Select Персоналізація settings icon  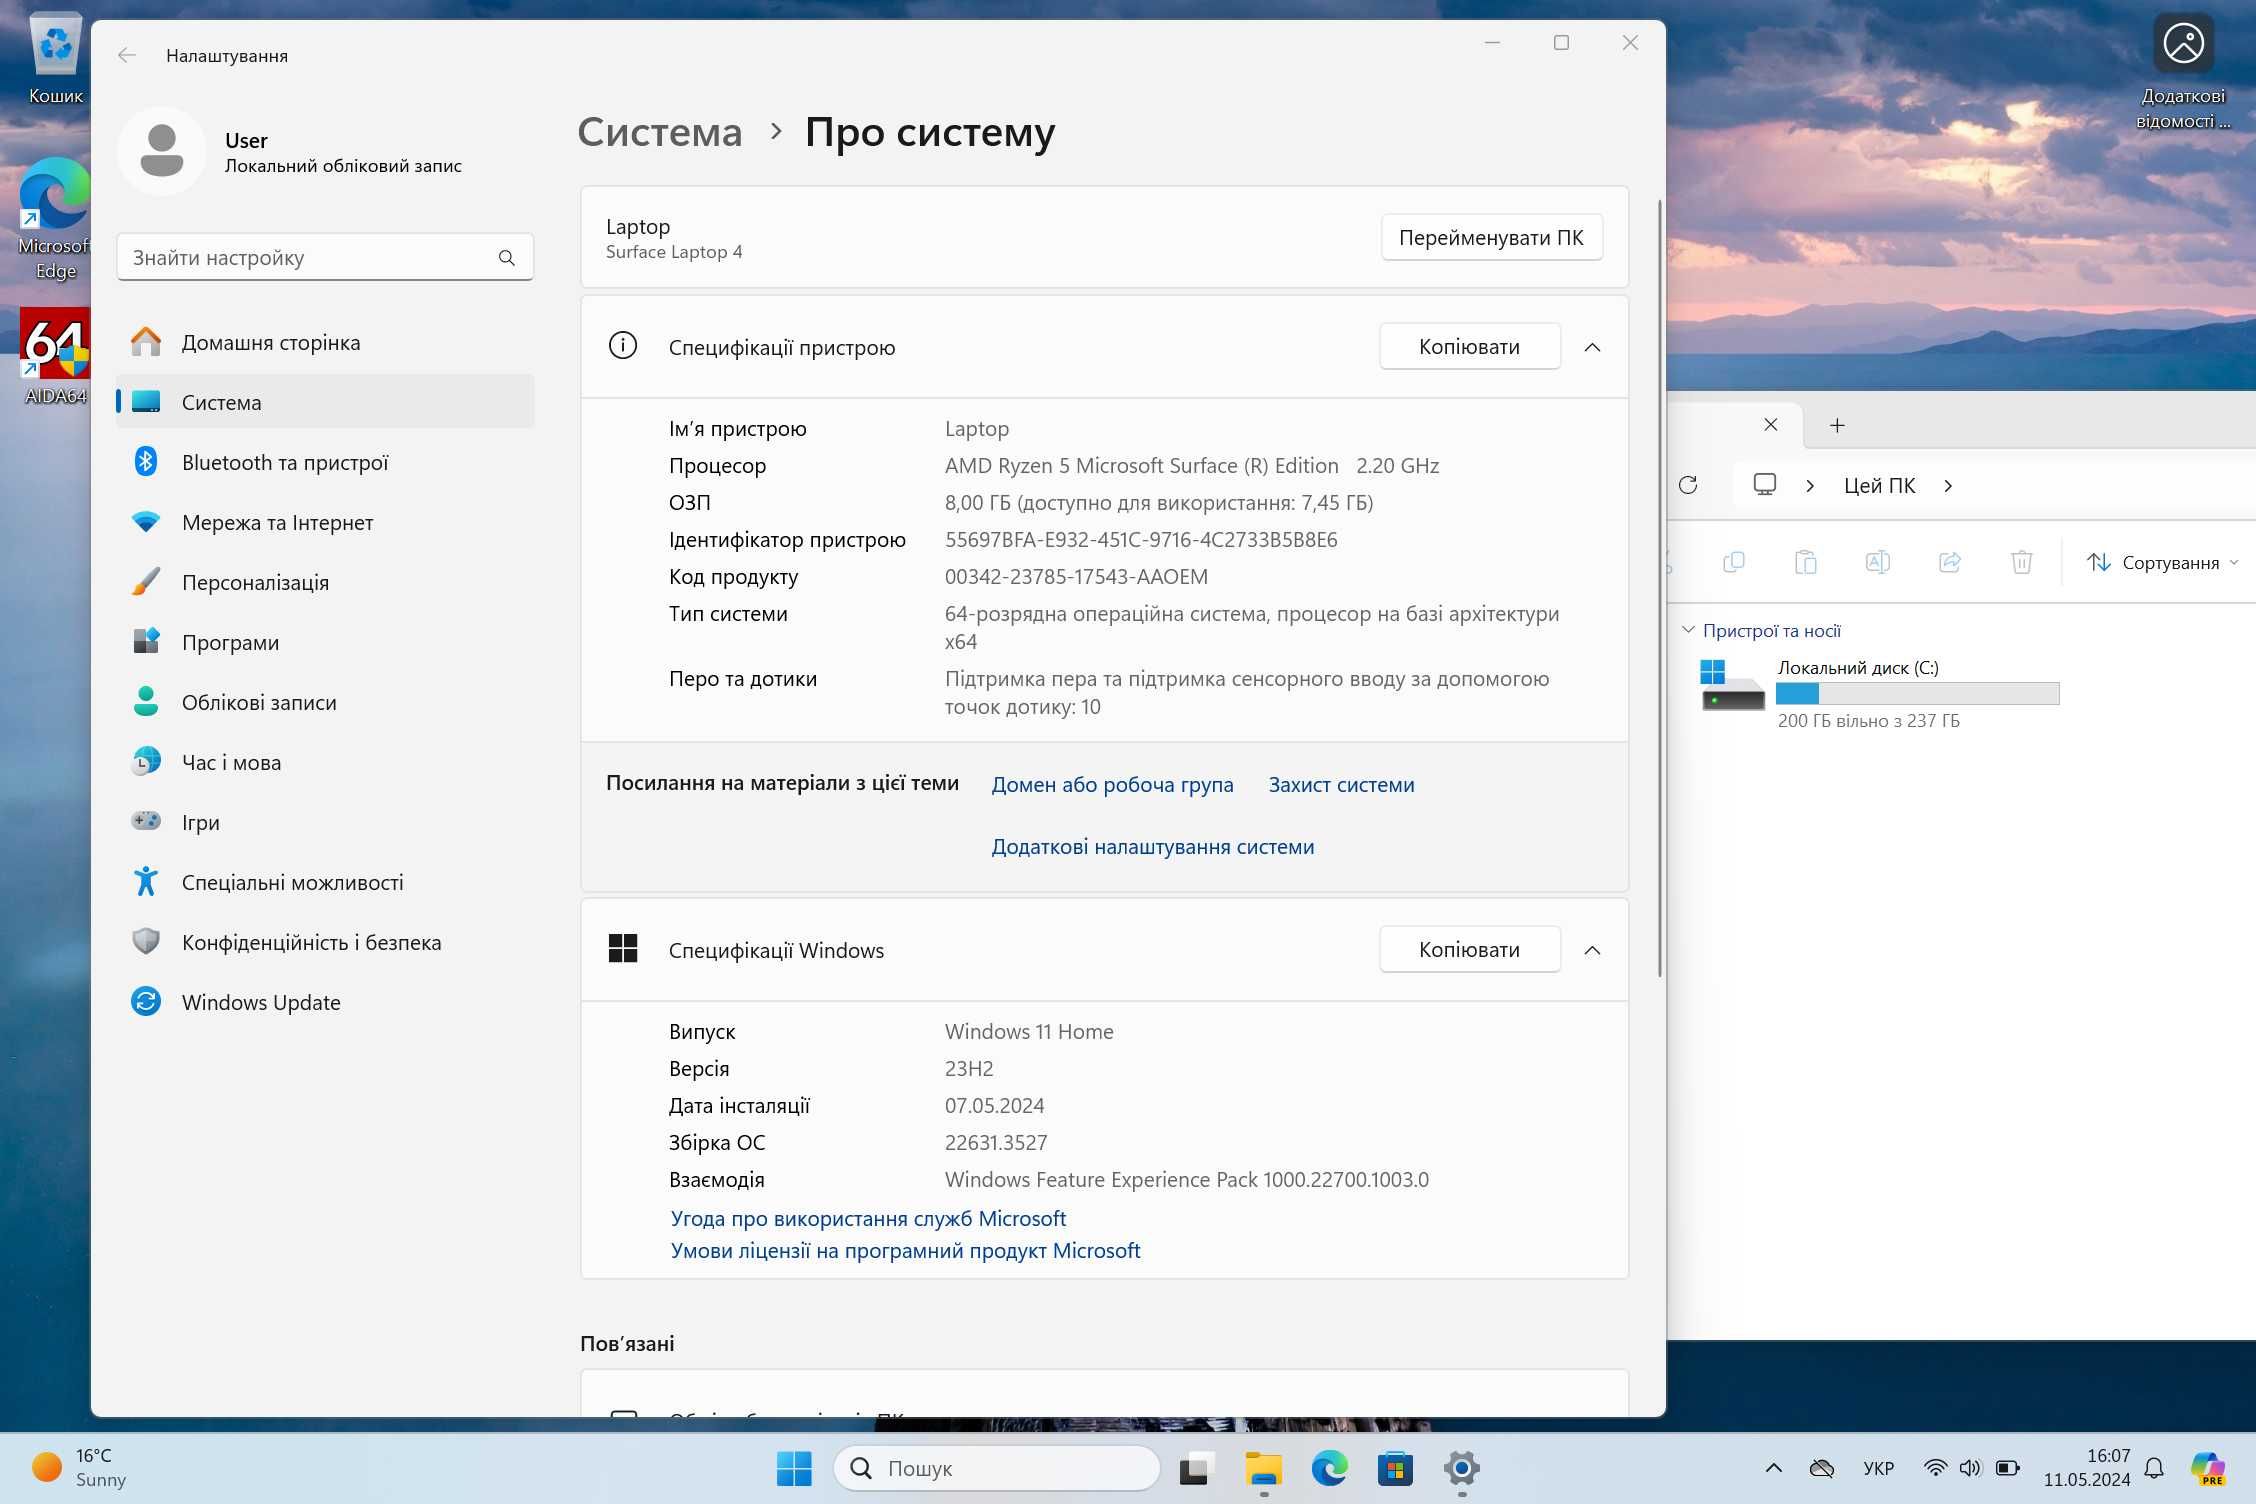coord(146,581)
